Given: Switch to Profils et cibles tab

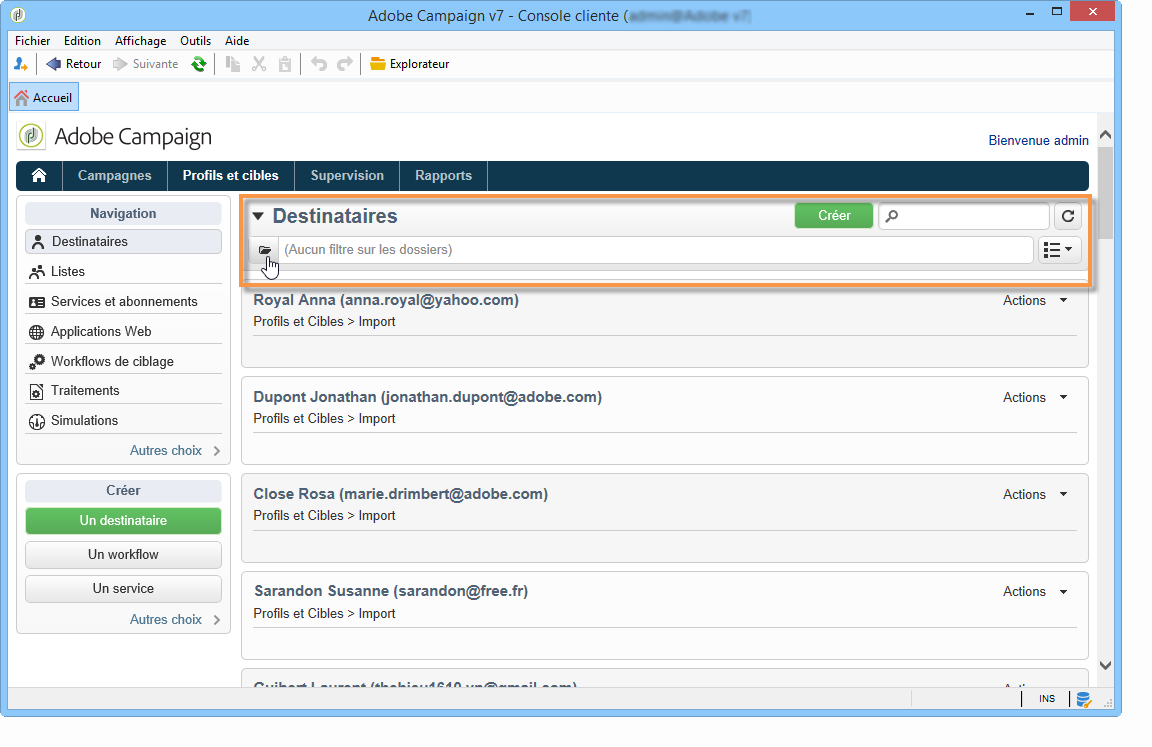Looking at the screenshot, I should (231, 176).
